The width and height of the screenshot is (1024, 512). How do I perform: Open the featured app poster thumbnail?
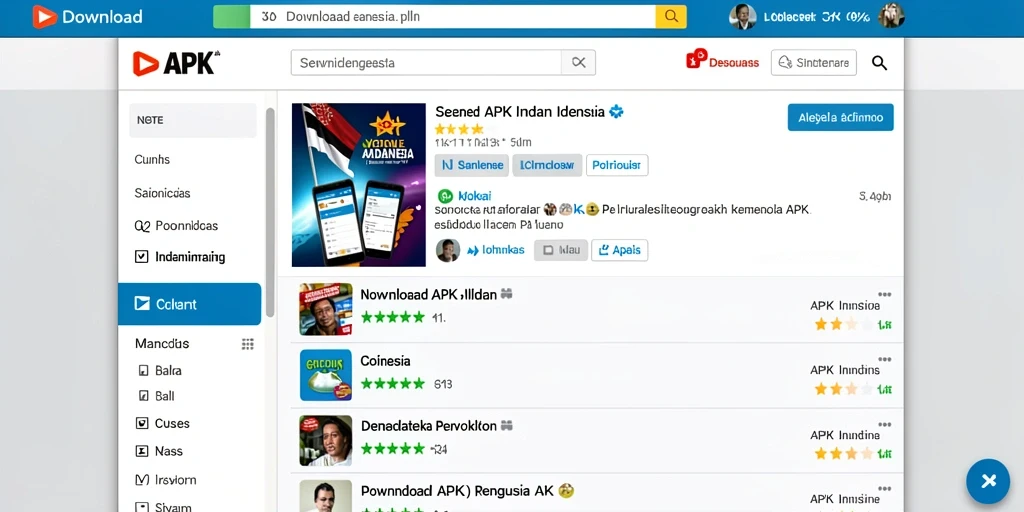[x=359, y=185]
